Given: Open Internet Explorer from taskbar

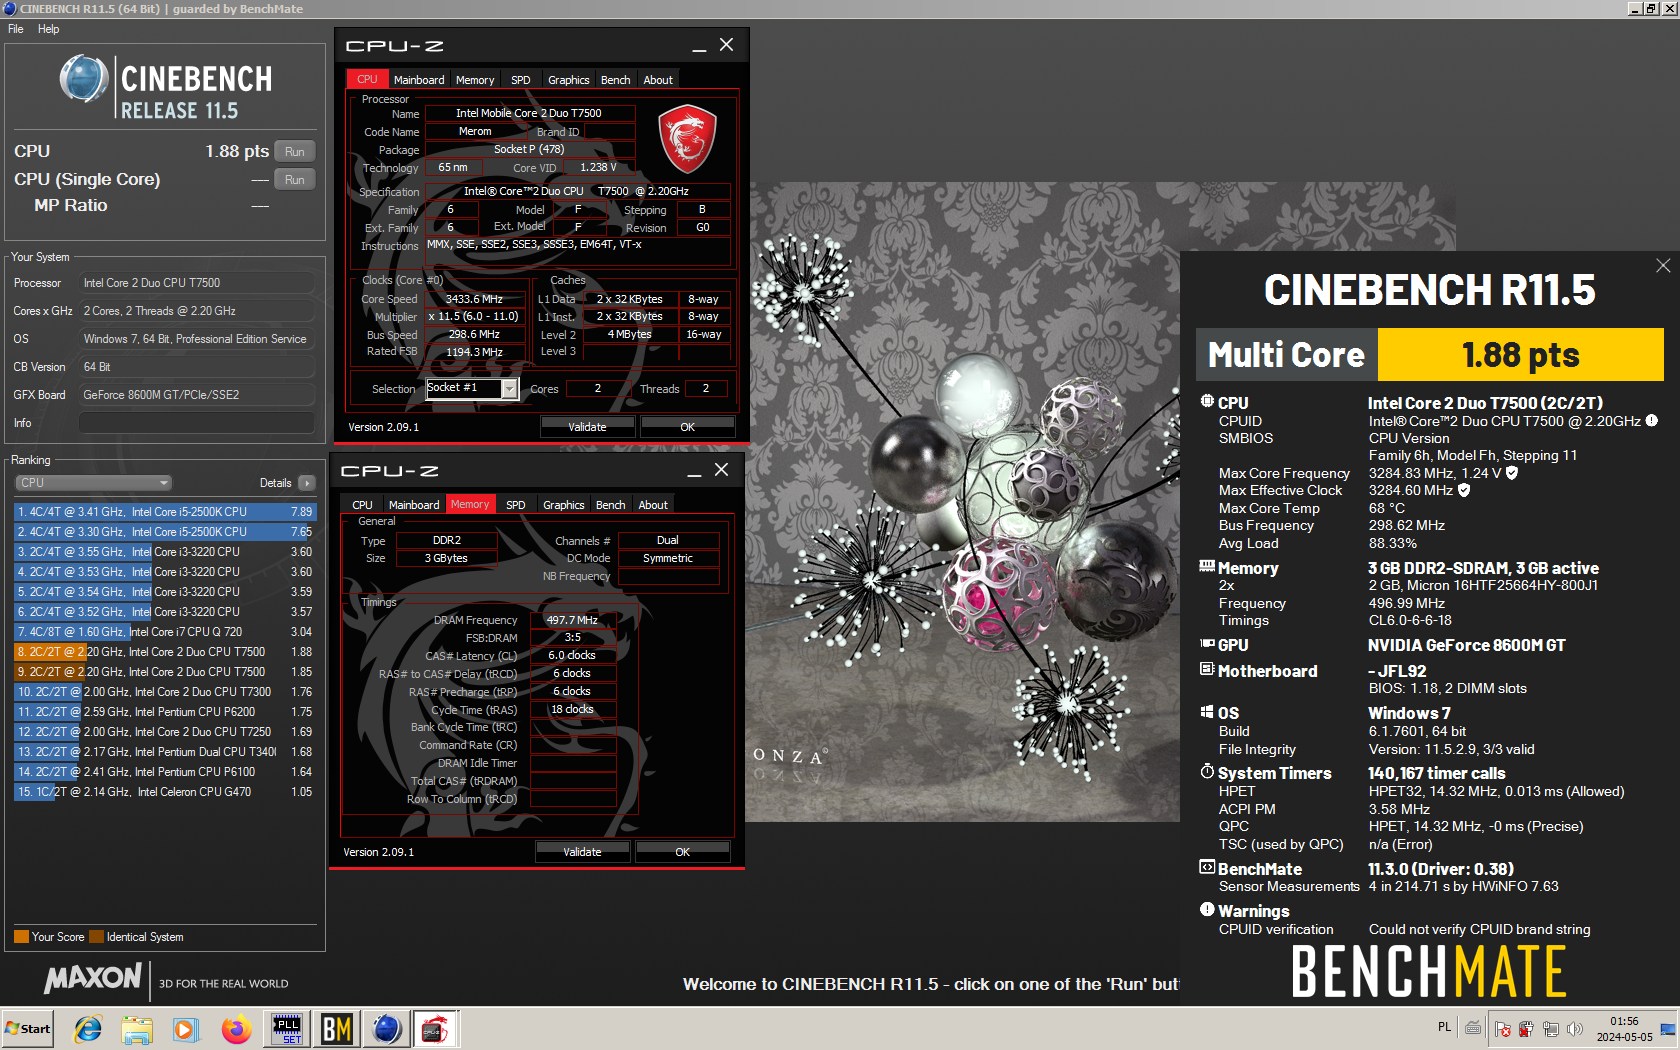Looking at the screenshot, I should coord(88,1029).
